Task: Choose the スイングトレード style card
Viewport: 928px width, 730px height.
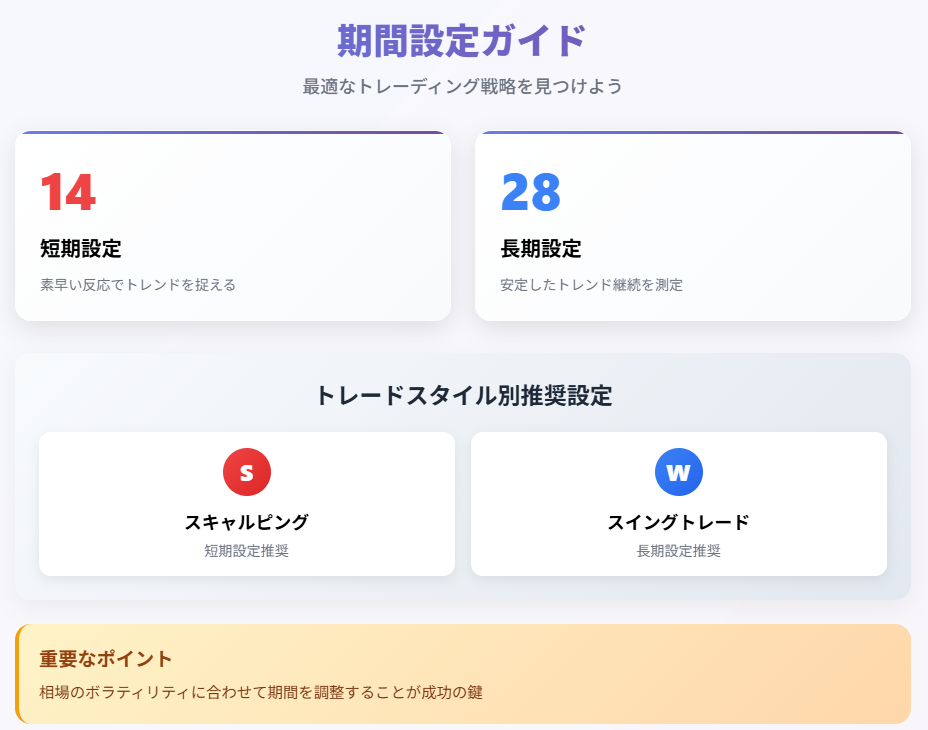Action: [679, 504]
